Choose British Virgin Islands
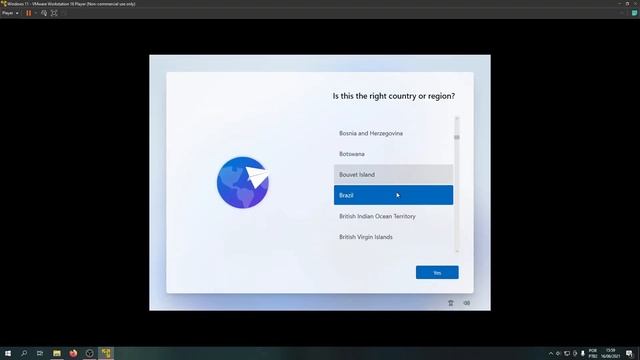This screenshot has width=640, height=360. tap(393, 237)
